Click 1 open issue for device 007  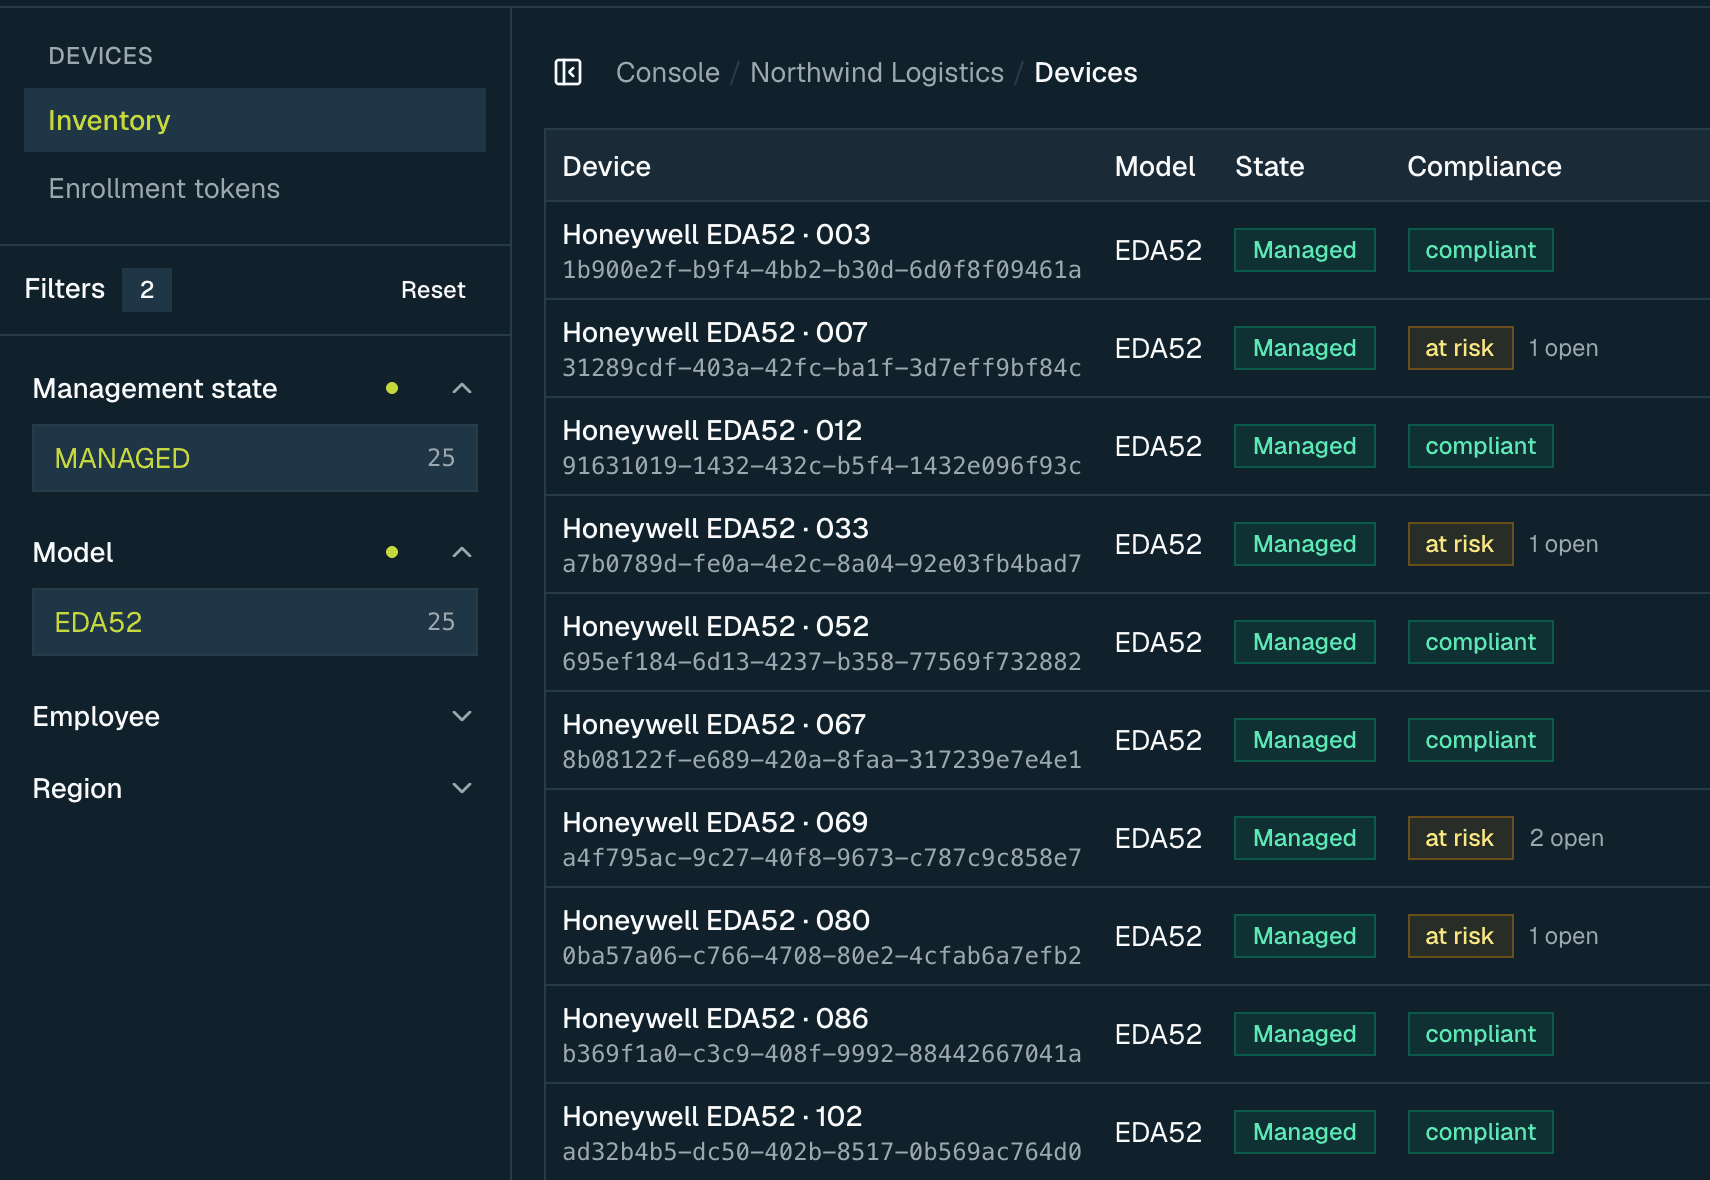coord(1563,348)
